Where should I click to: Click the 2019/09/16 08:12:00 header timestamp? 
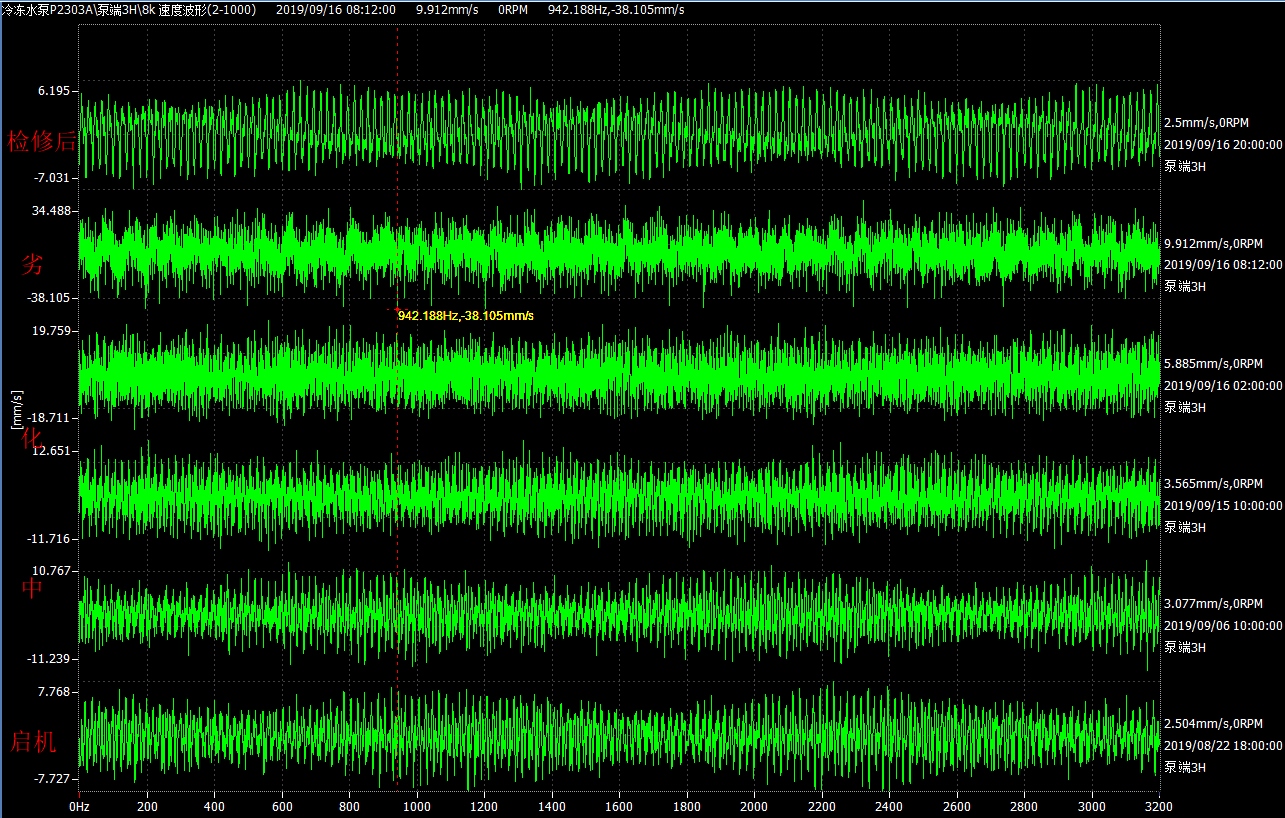tap(335, 9)
